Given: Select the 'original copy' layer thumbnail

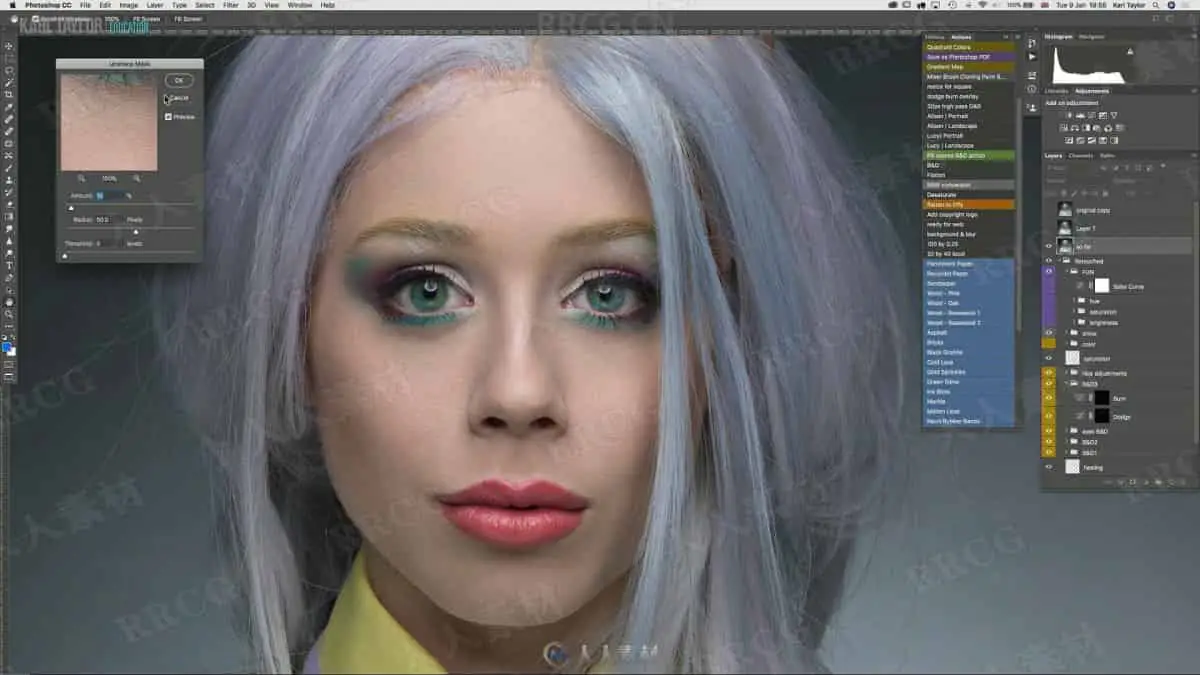Looking at the screenshot, I should click(x=1065, y=210).
